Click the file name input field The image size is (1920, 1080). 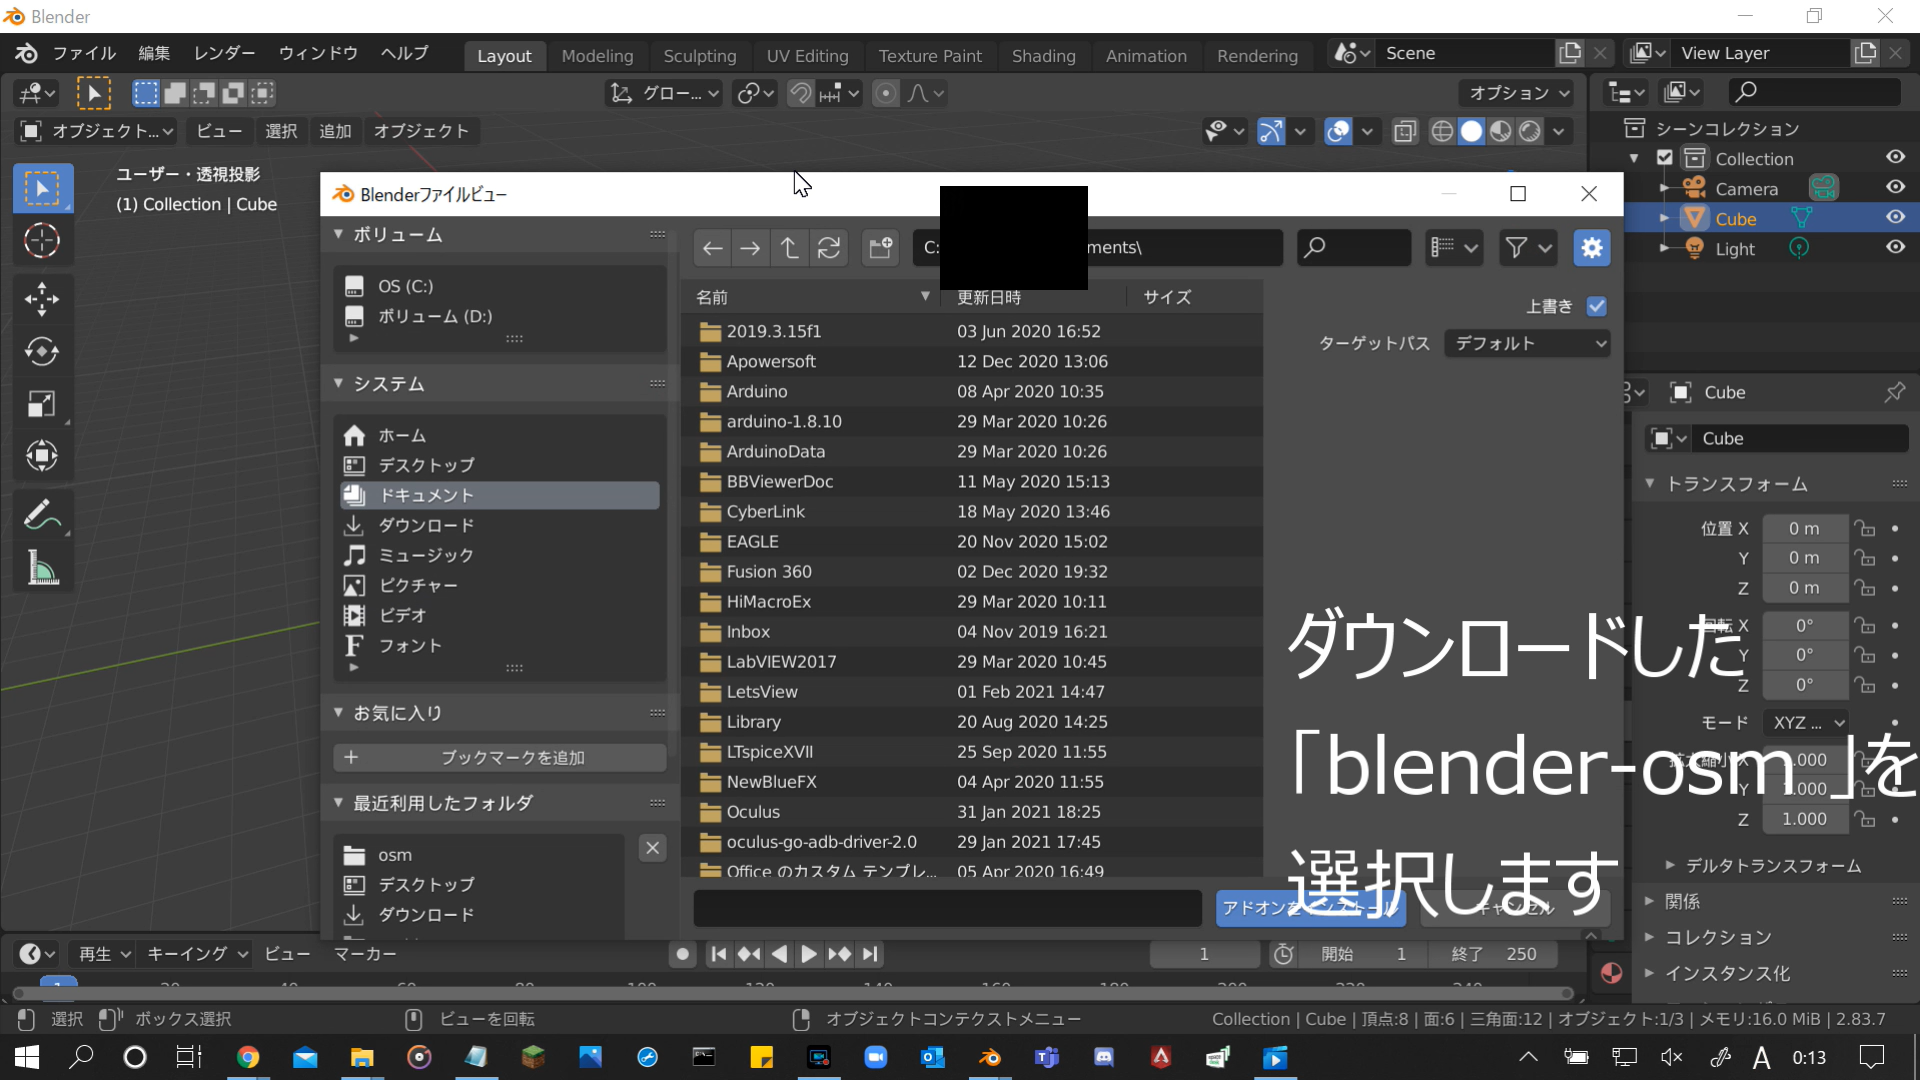tap(947, 908)
